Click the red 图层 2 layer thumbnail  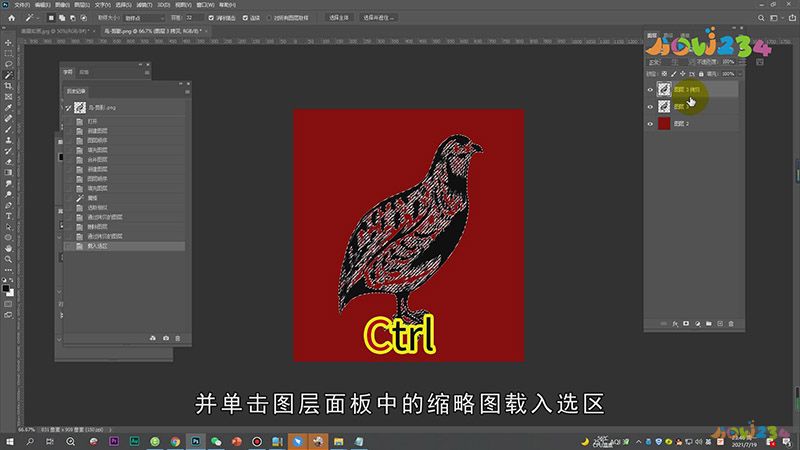(664, 123)
